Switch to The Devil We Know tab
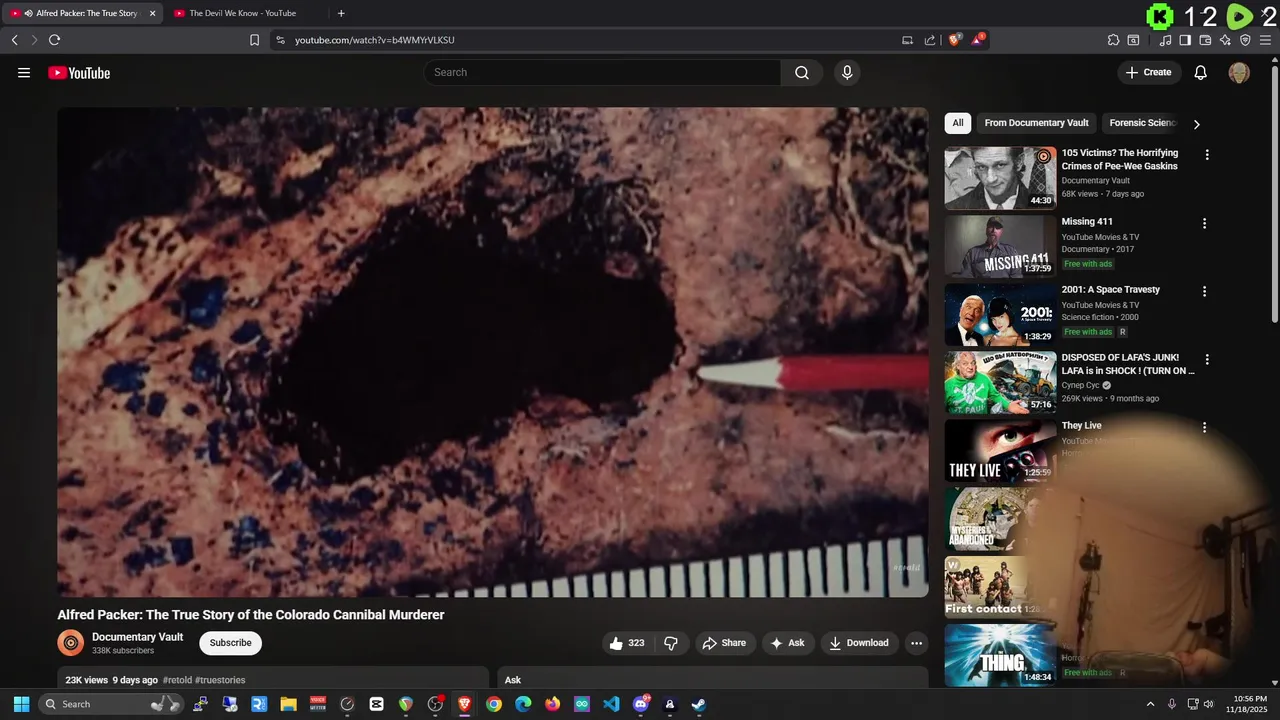Viewport: 1280px width, 720px height. (242, 13)
